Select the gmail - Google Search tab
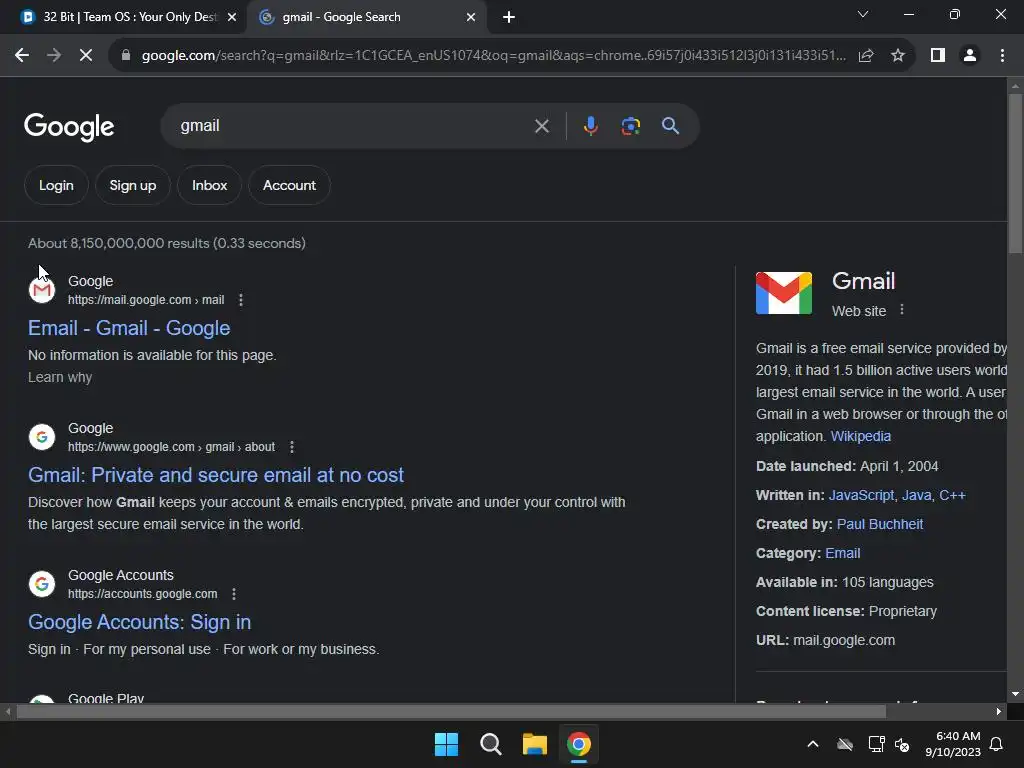Viewport: 1024px width, 768px height. coord(341,17)
